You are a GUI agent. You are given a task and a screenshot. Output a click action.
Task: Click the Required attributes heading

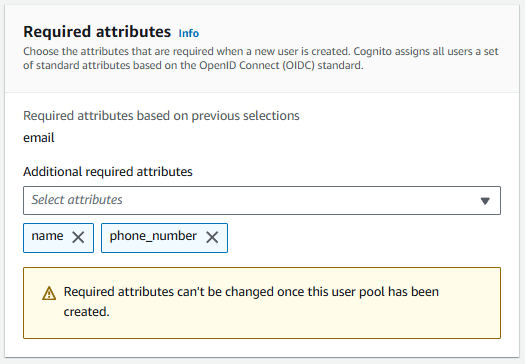tap(97, 32)
